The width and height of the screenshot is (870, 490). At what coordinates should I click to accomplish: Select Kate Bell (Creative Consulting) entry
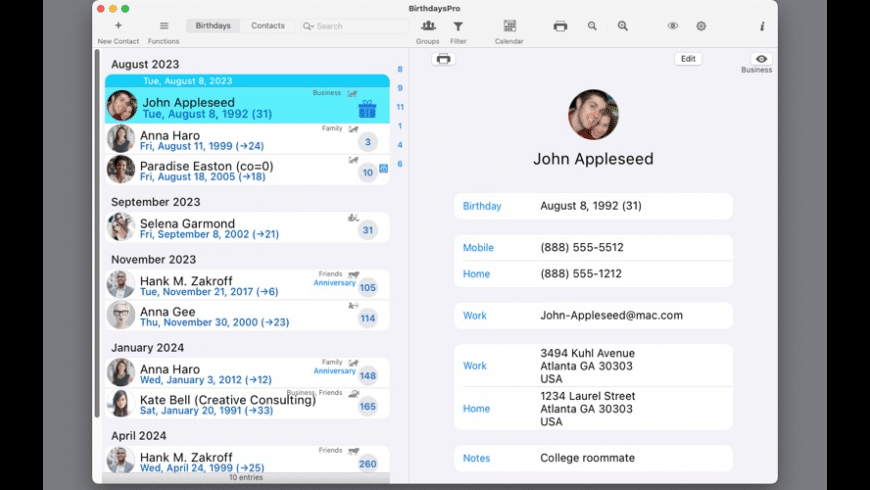247,403
